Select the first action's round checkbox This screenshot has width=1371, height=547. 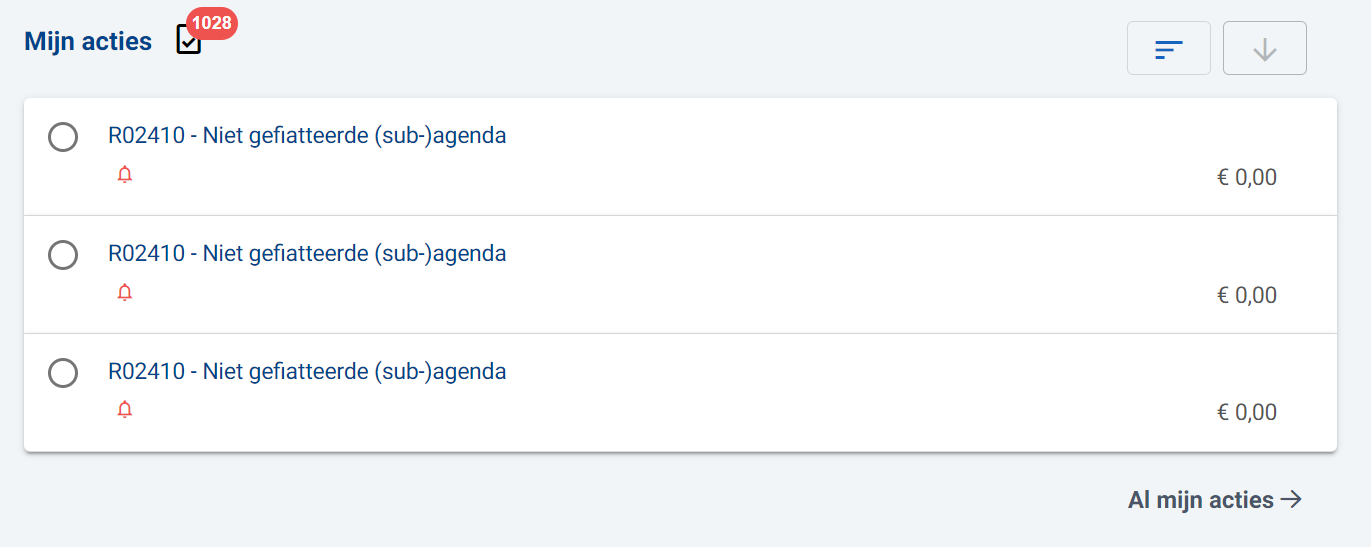[63, 137]
